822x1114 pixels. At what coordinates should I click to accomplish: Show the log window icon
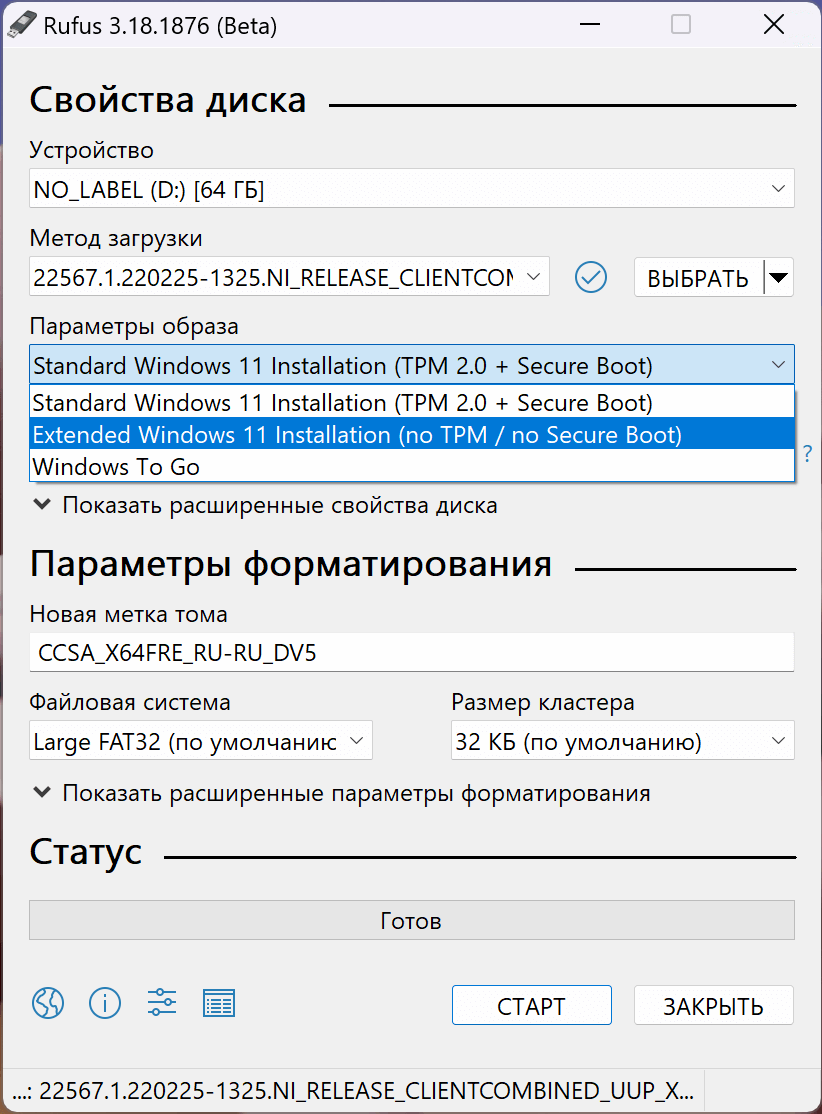pos(218,1002)
